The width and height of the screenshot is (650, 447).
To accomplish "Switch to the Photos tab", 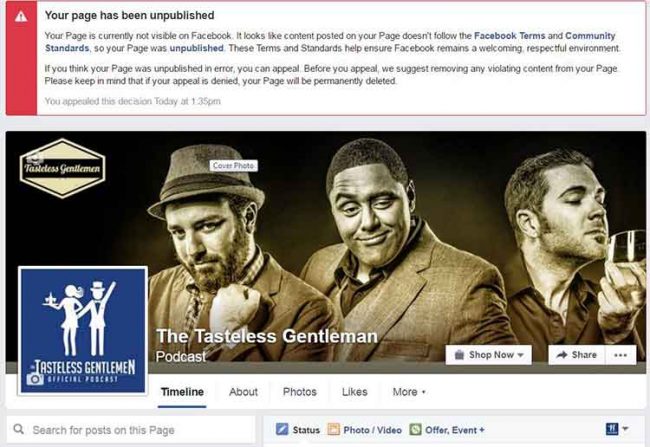I will 300,392.
